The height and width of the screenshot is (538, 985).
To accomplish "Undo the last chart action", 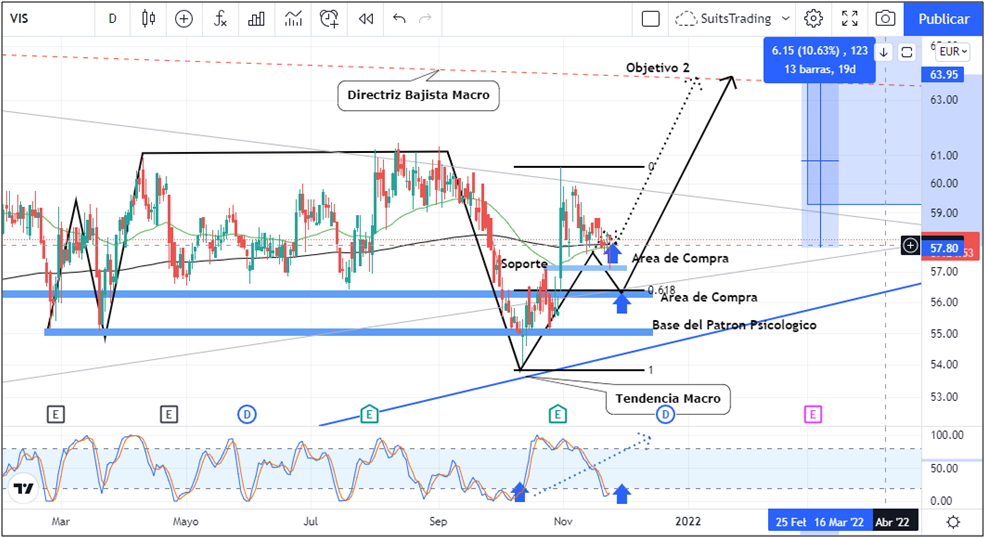I will 400,18.
